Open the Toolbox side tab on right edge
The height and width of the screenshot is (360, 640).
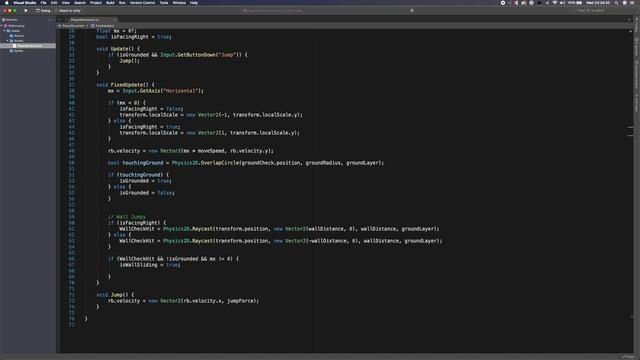click(637, 24)
